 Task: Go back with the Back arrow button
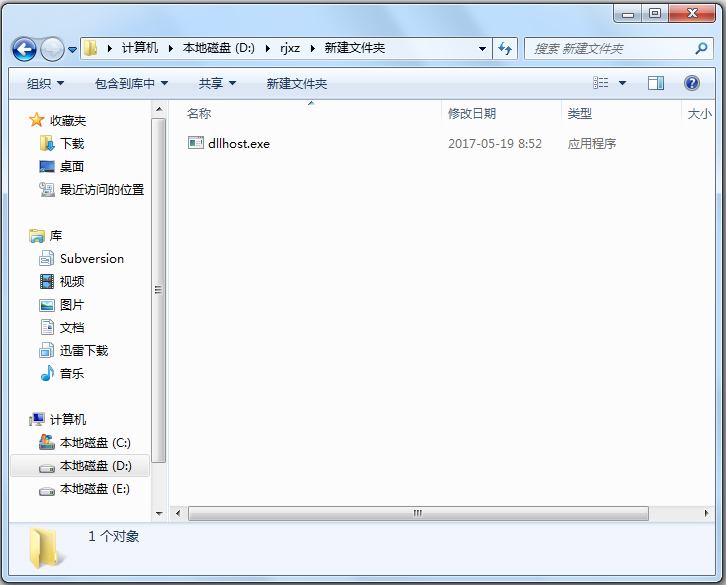[x=24, y=49]
